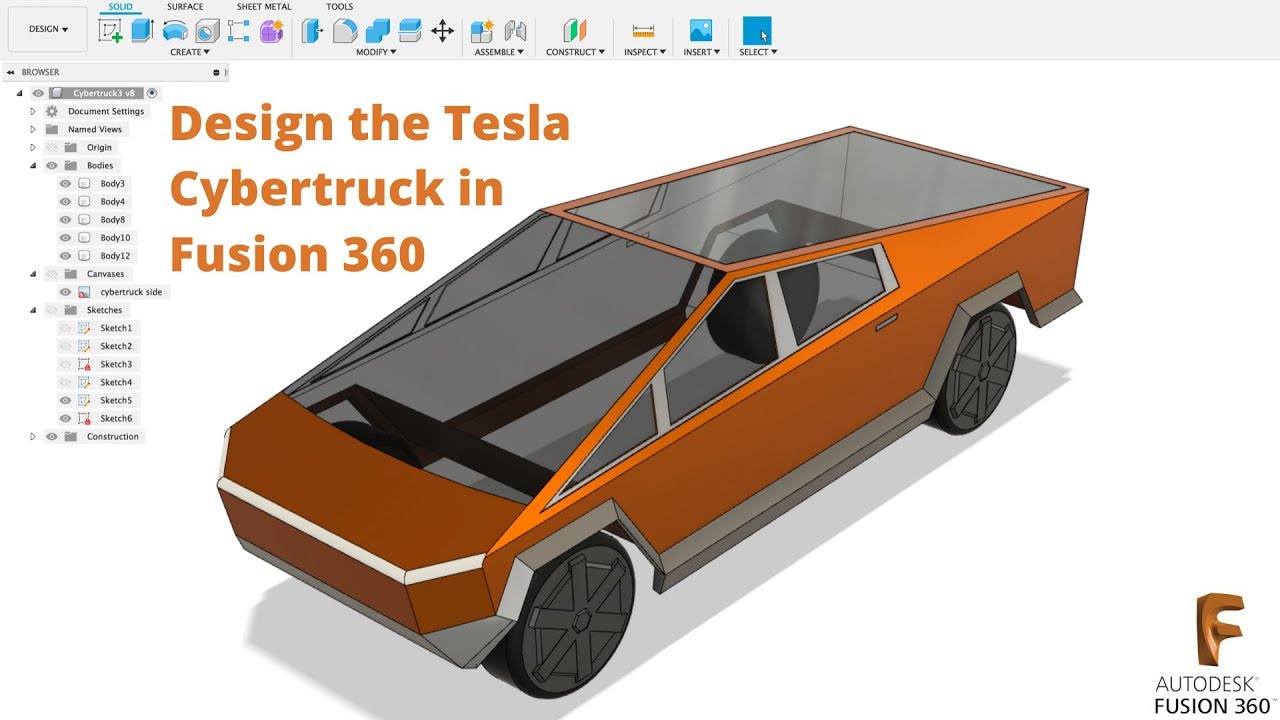Collapse the Bodies node
The image size is (1280, 720).
tap(33, 165)
